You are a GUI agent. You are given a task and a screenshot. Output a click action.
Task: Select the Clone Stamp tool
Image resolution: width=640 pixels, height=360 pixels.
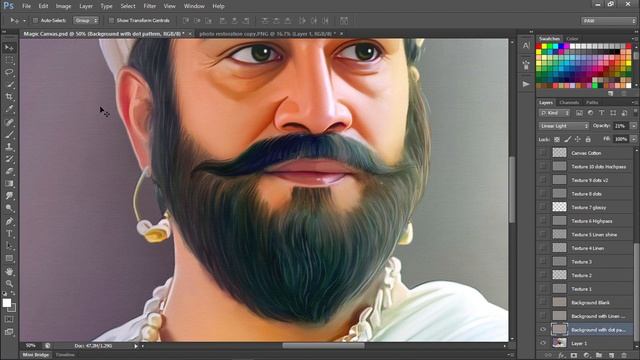tap(9, 147)
